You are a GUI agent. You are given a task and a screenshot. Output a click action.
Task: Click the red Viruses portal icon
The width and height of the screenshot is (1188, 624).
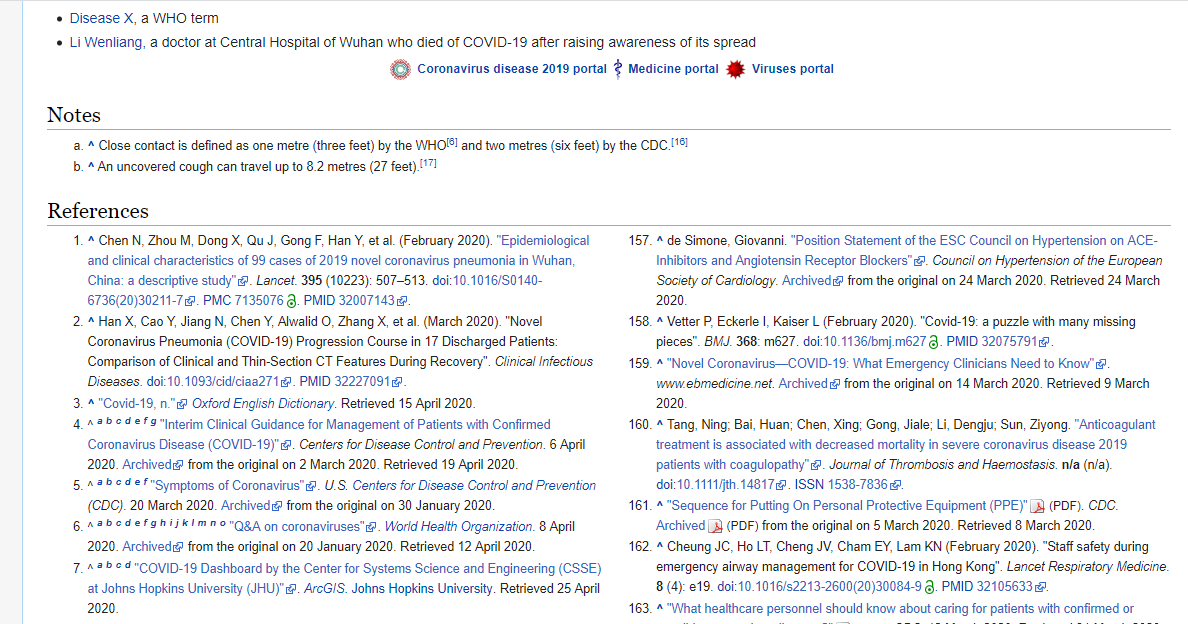(736, 70)
